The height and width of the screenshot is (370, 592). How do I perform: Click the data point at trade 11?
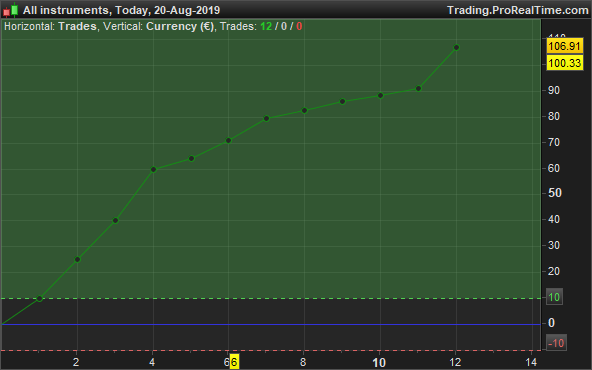click(418, 89)
